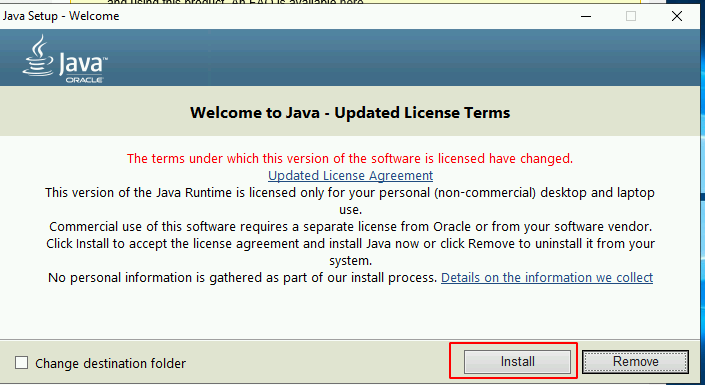
Task: Click the Remove button
Action: pos(635,362)
